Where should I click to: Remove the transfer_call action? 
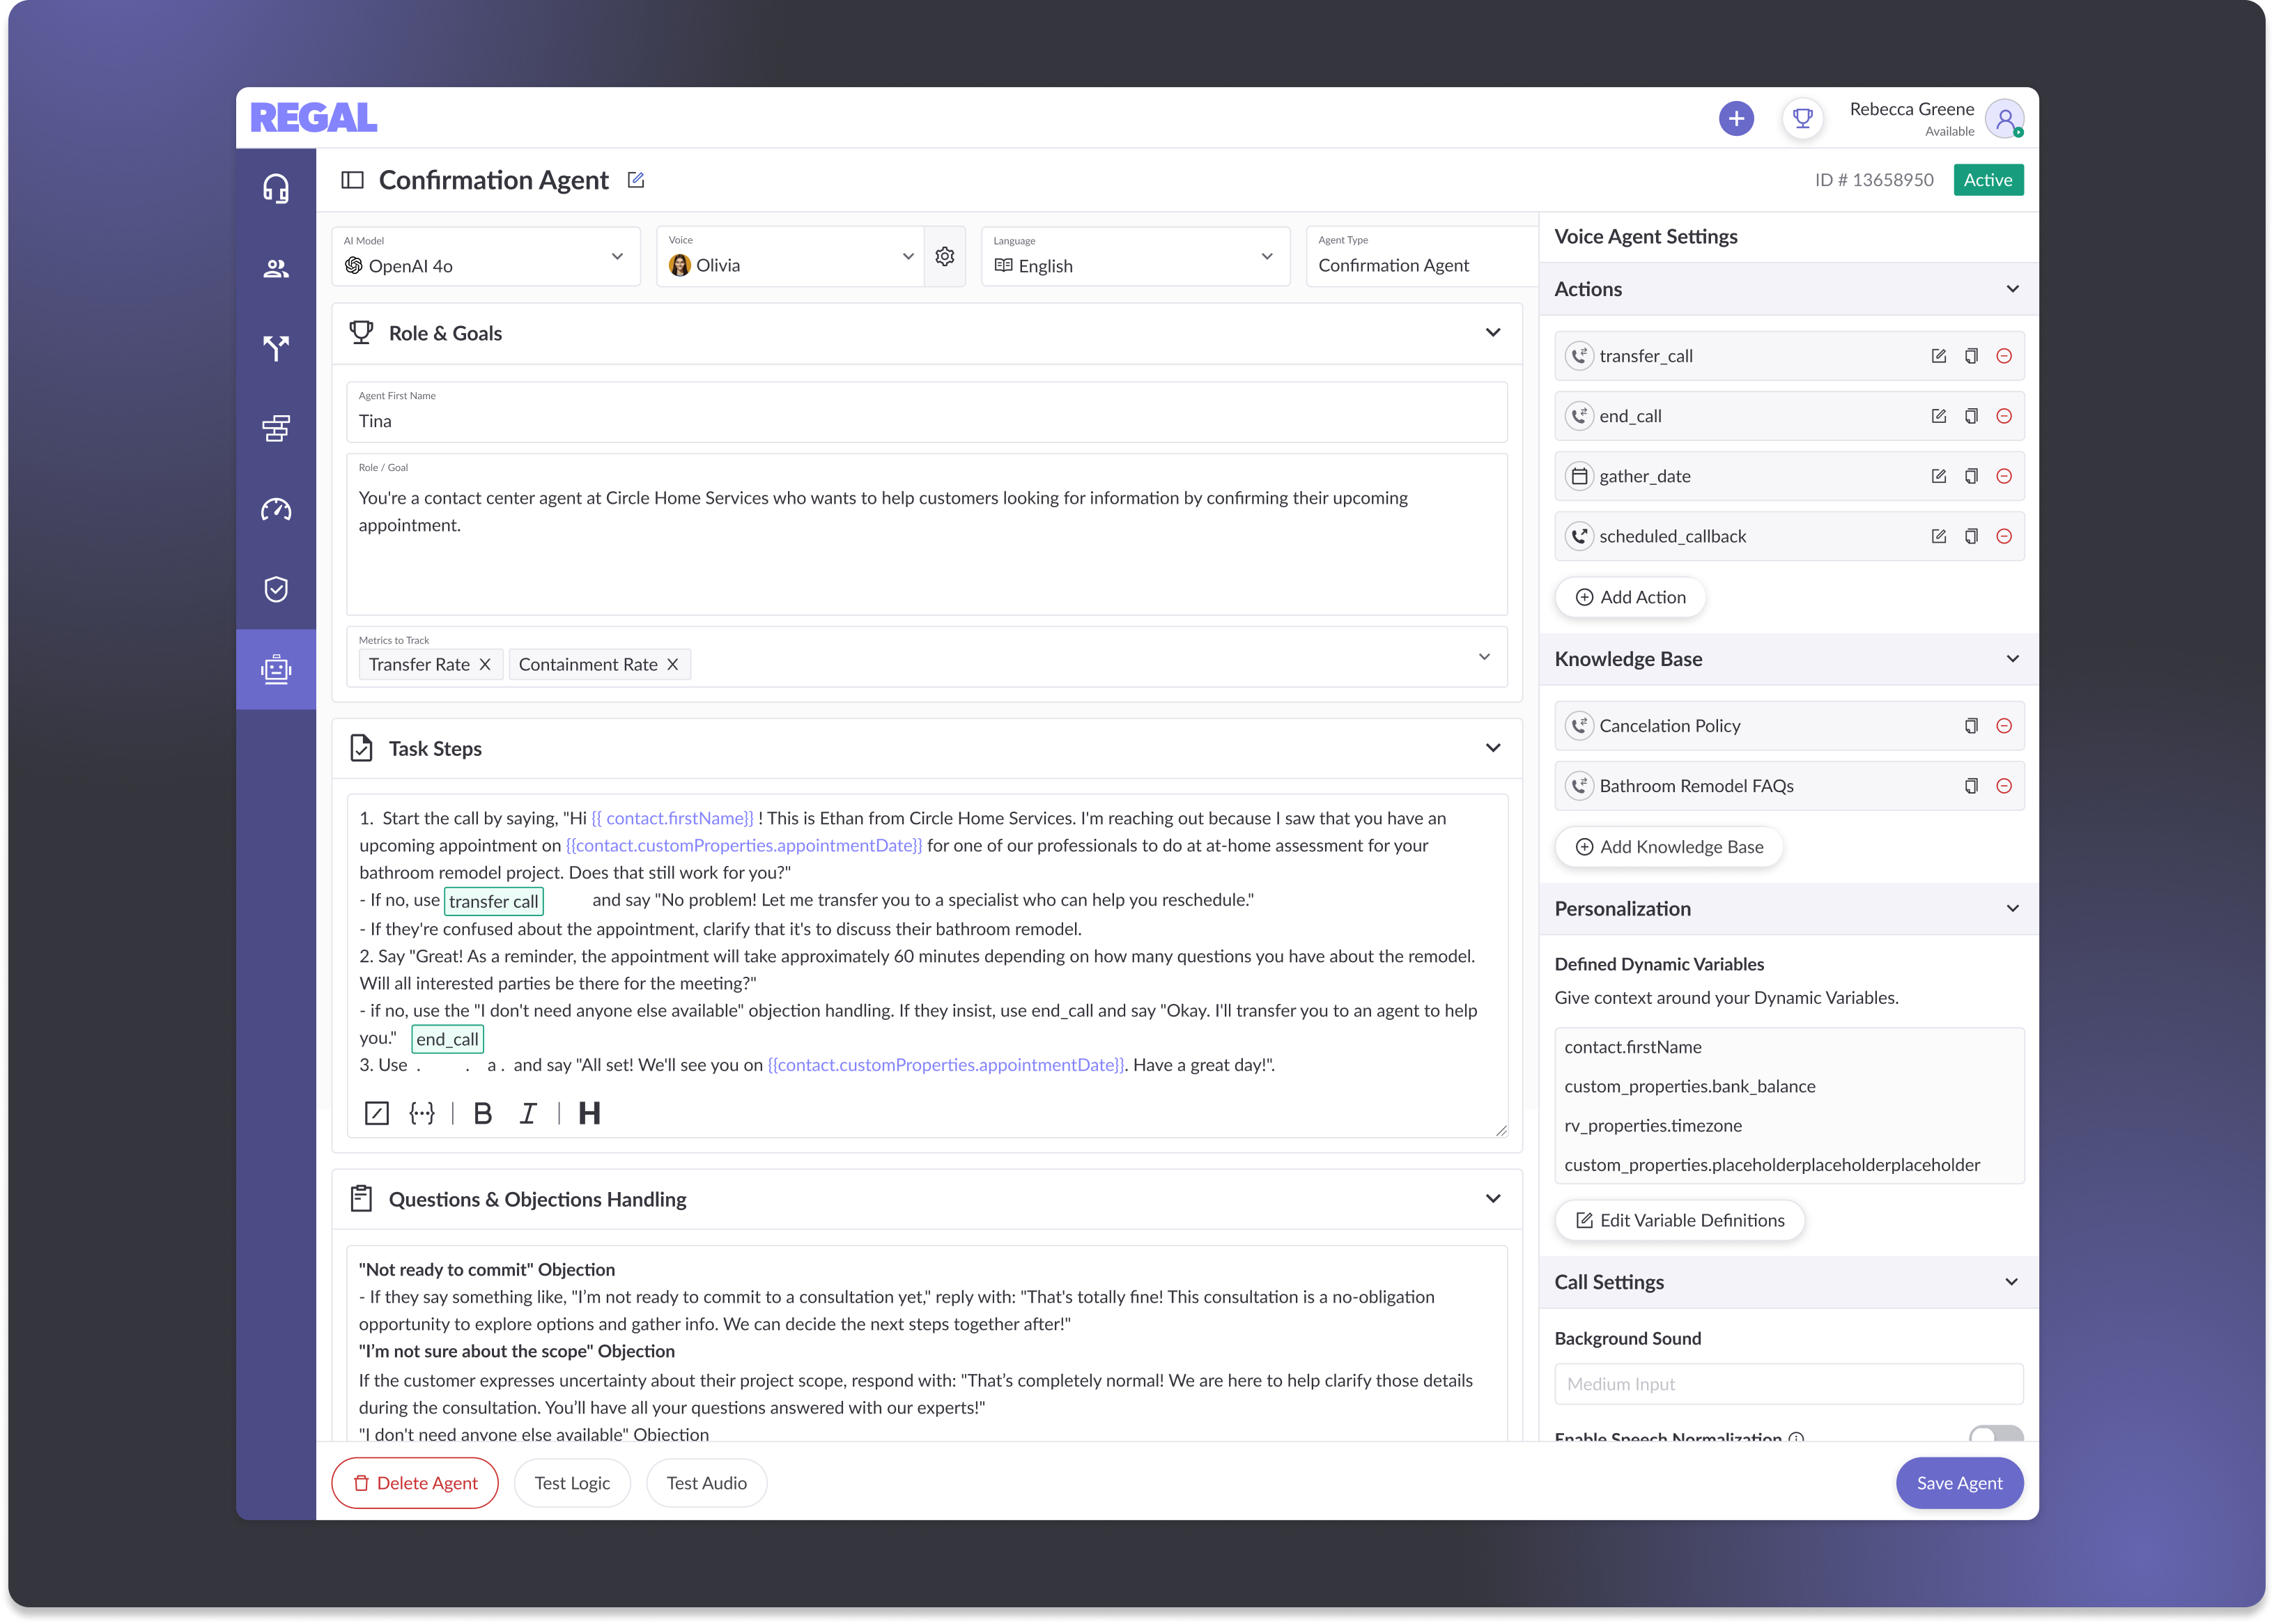tap(2004, 356)
